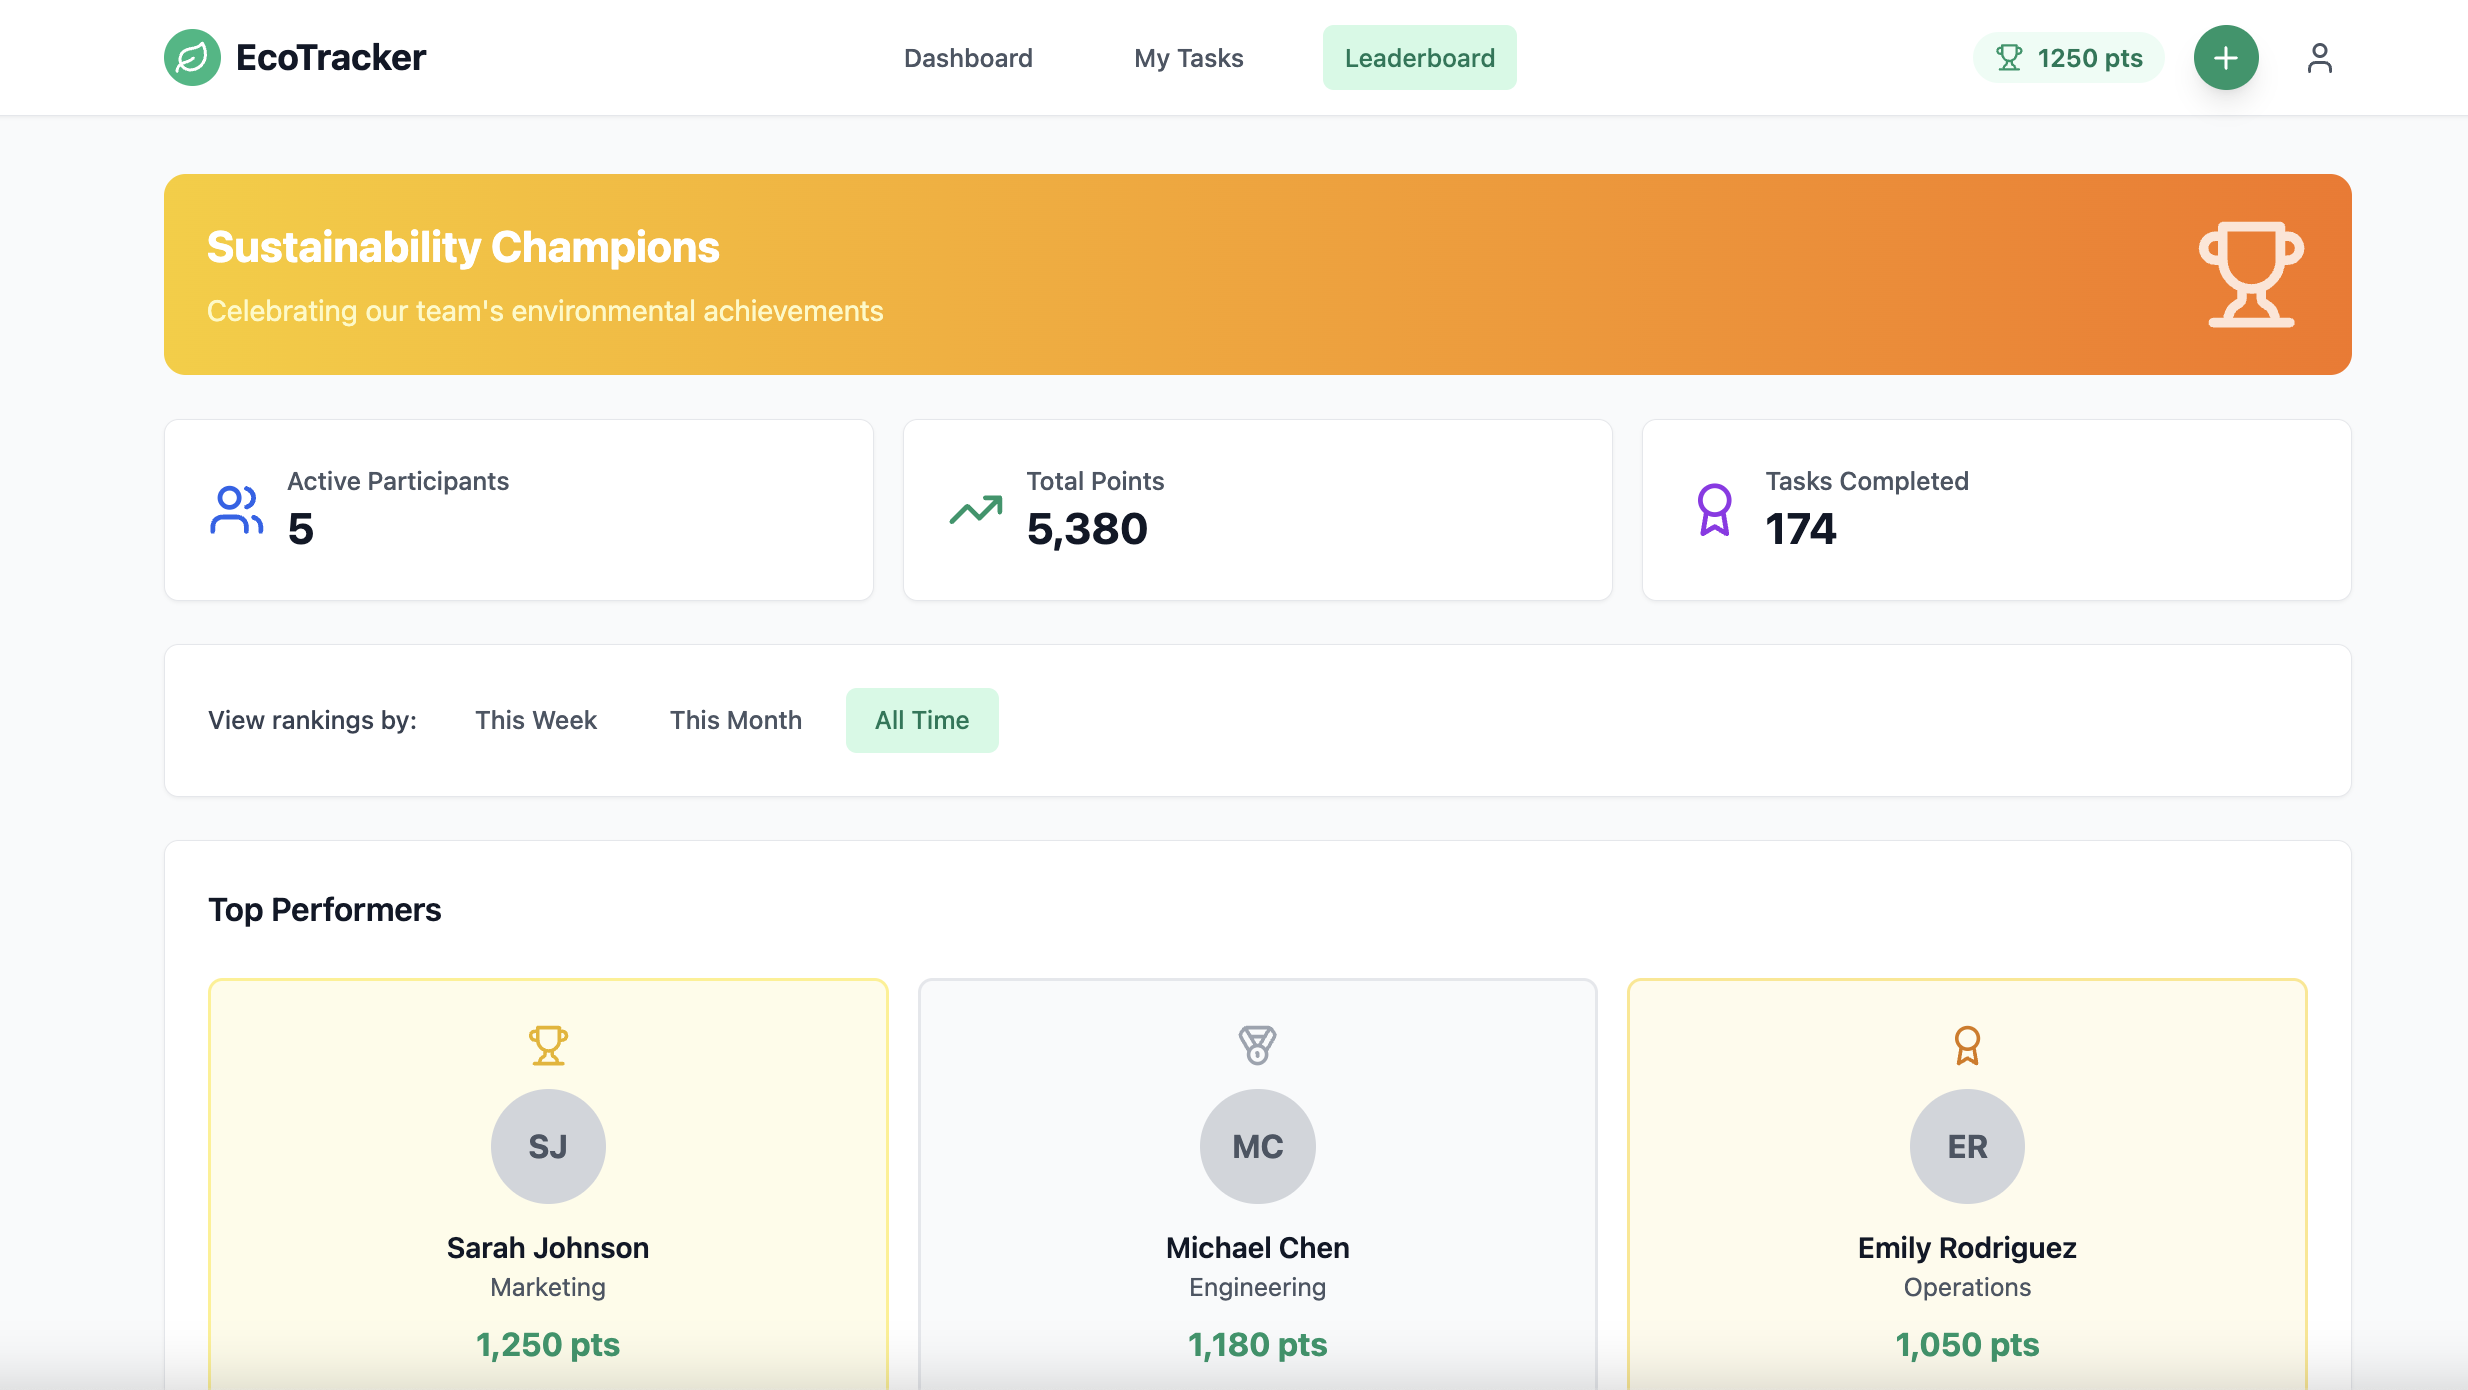Switch to the Dashboard tab
The height and width of the screenshot is (1390, 2468).
click(x=968, y=57)
